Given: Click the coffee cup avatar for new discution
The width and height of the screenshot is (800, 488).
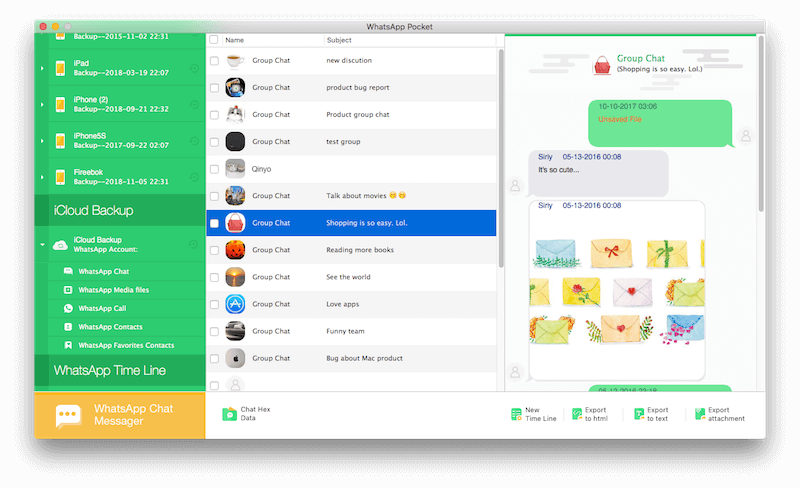Looking at the screenshot, I should [x=235, y=61].
